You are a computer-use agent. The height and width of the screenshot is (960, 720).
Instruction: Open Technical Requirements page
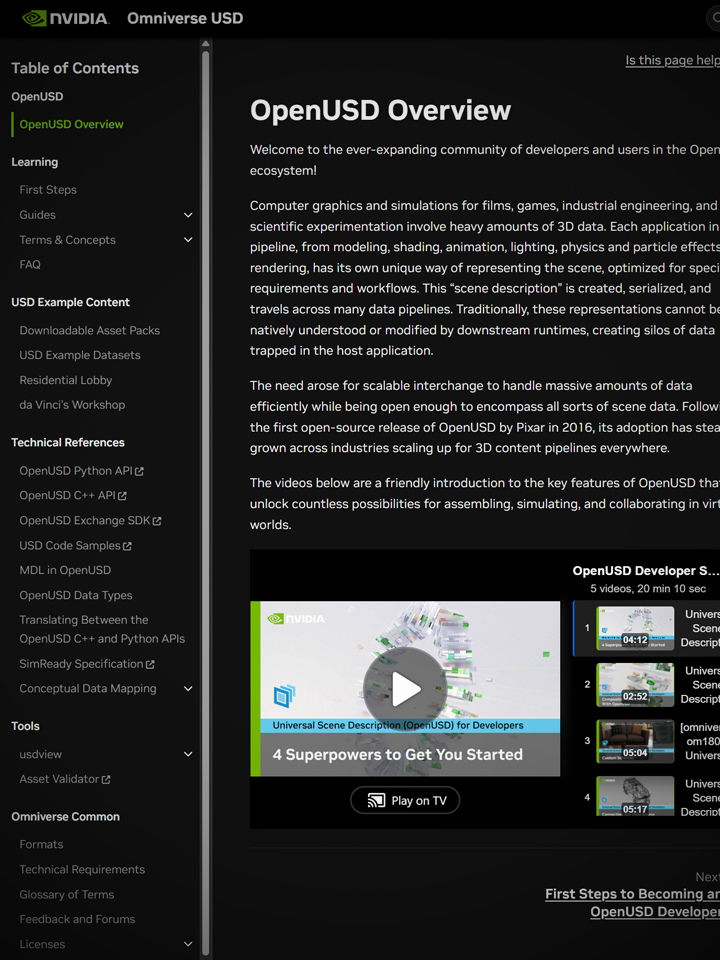[x=82, y=869]
